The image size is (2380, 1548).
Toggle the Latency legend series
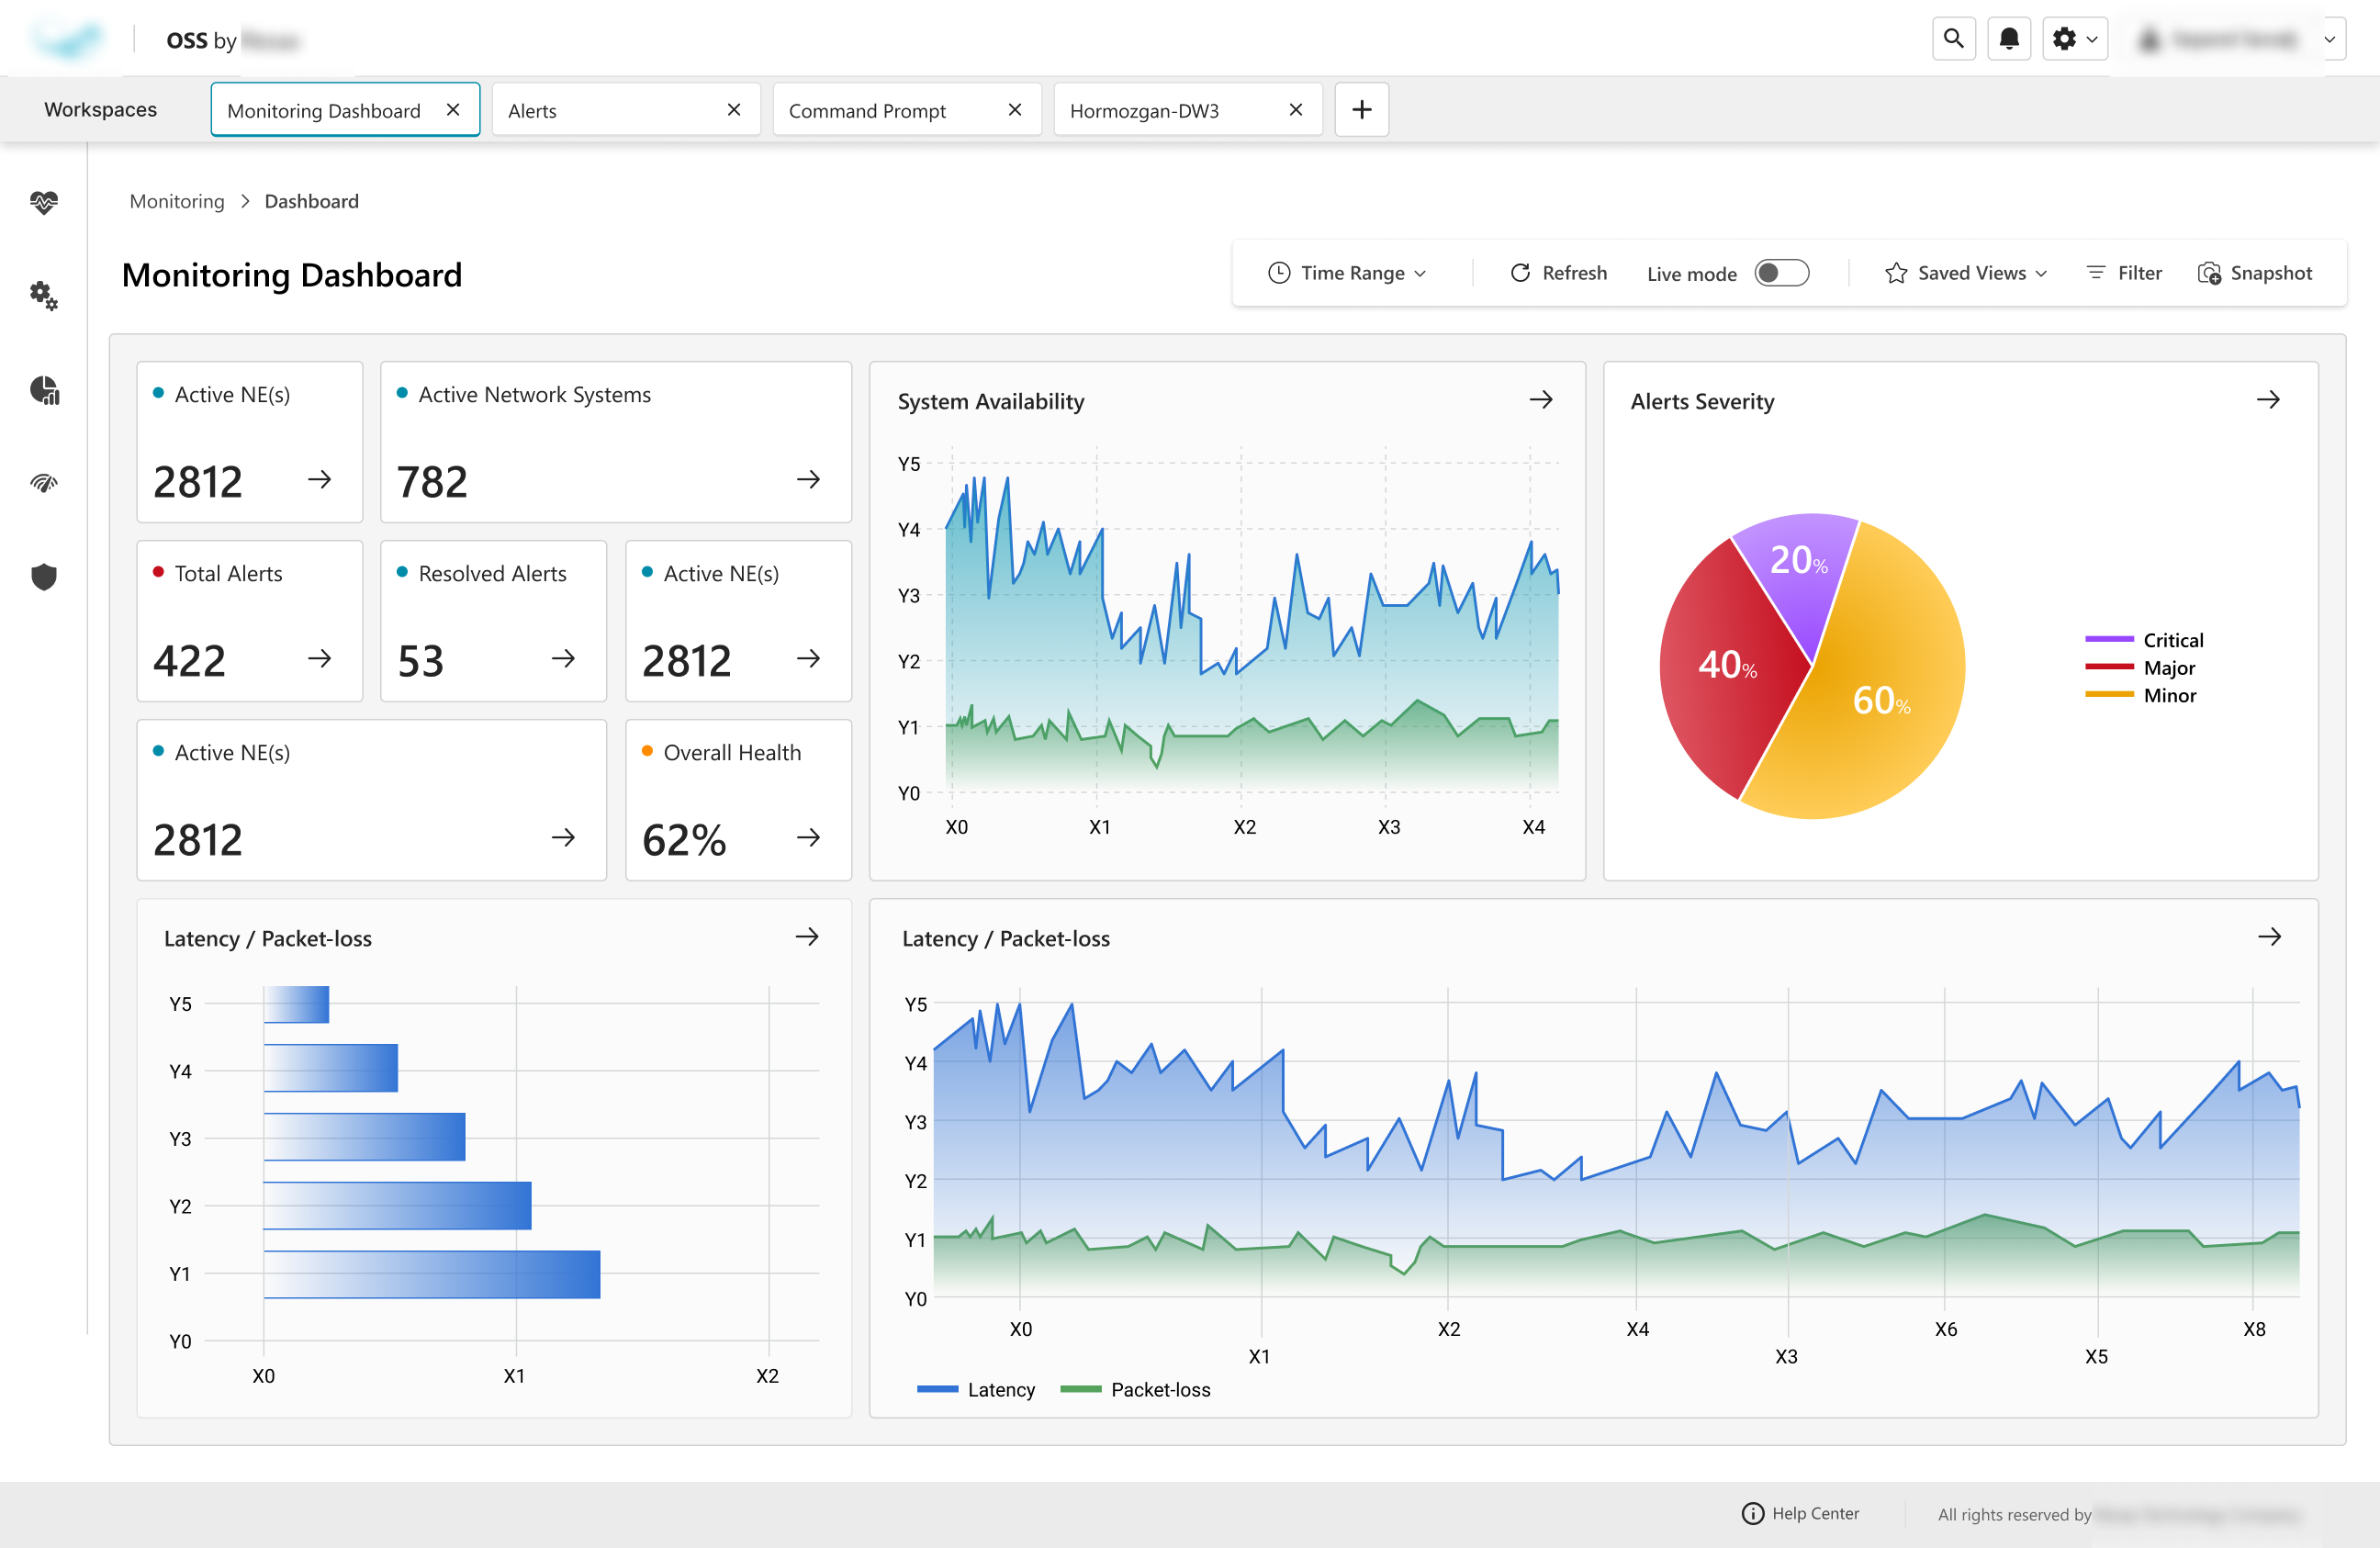coord(976,1389)
